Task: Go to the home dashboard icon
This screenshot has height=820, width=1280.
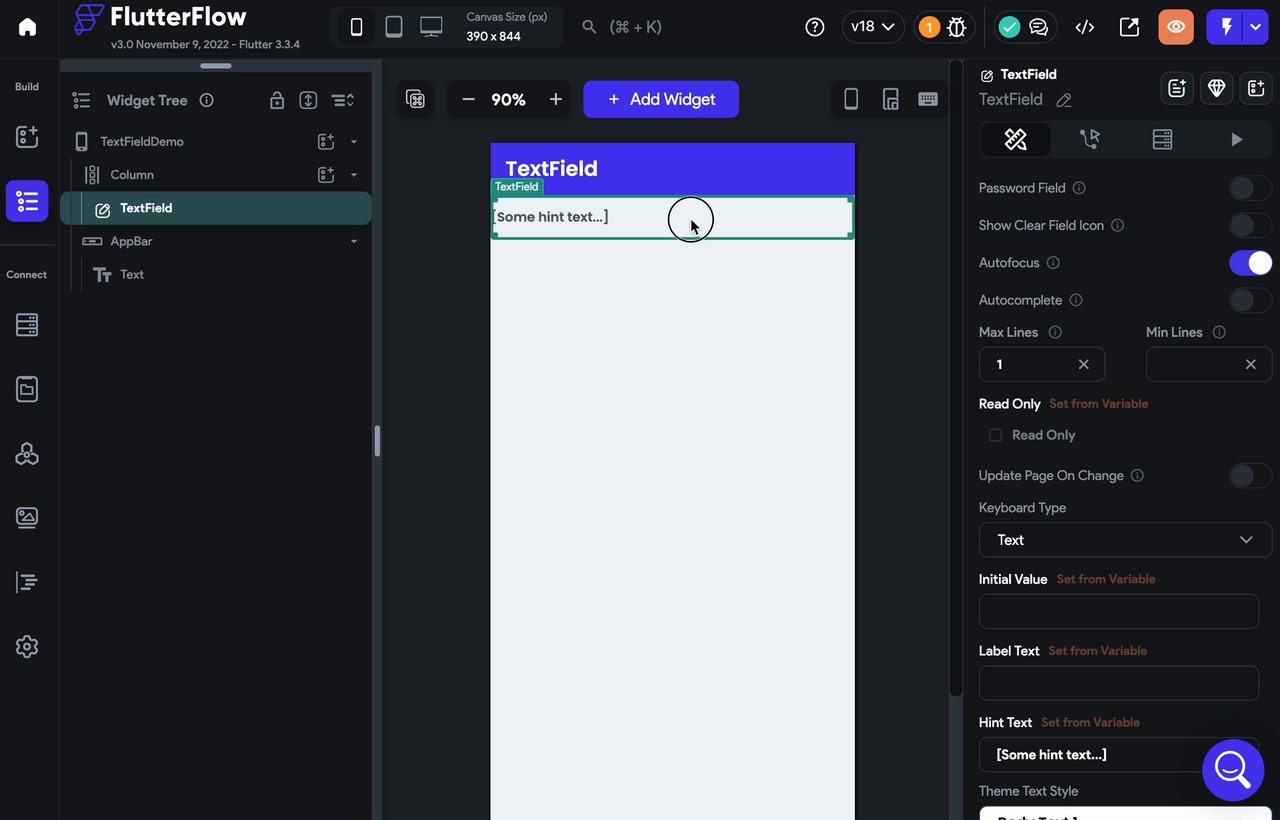Action: tap(27, 27)
